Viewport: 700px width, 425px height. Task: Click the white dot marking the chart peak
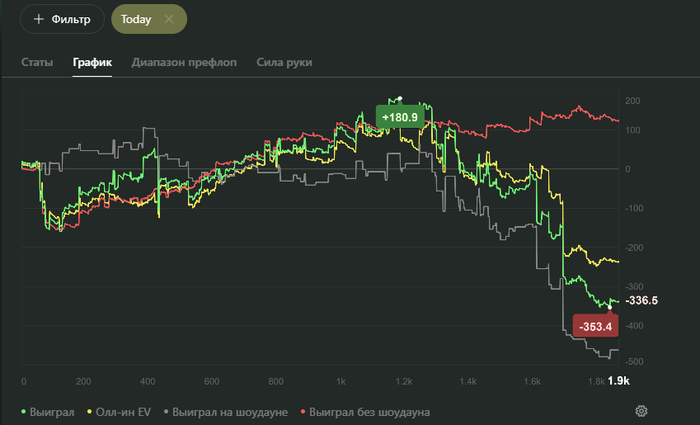coord(400,98)
